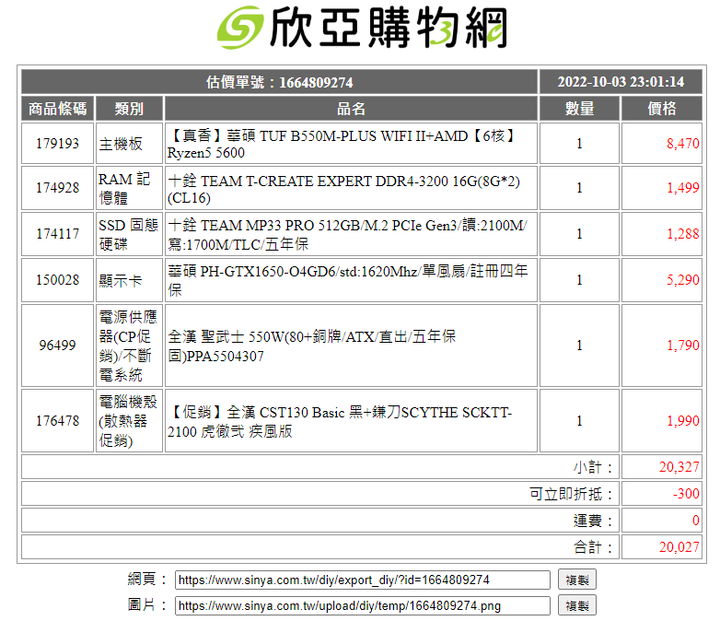Click the 運費 label
The height and width of the screenshot is (621, 720).
[x=593, y=520]
